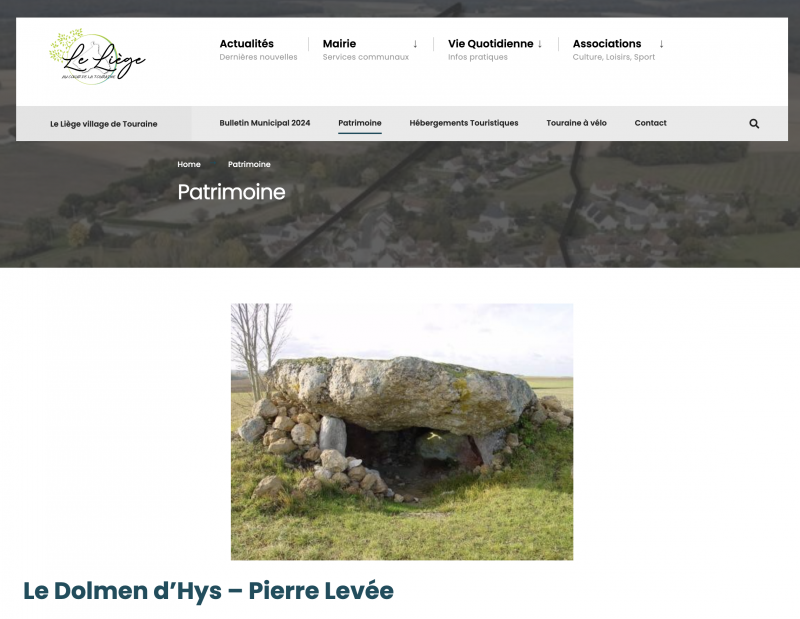Visit the Touraine à vélo page
Screen dimensions: 800x619
click(x=576, y=123)
